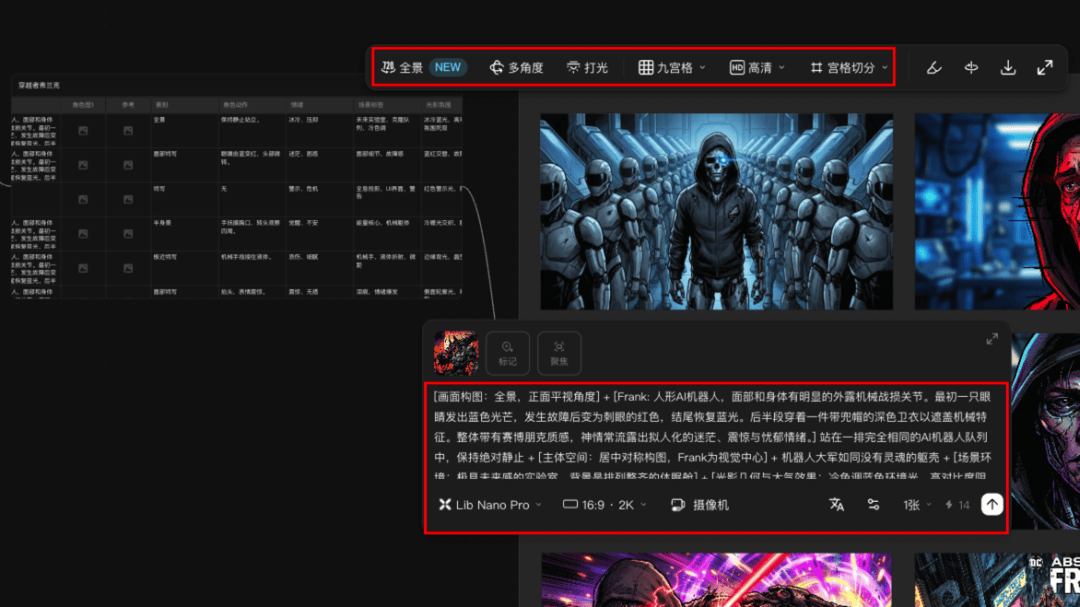Download the image via the toolbar download icon
This screenshot has width=1080, height=607.
pos(1008,68)
